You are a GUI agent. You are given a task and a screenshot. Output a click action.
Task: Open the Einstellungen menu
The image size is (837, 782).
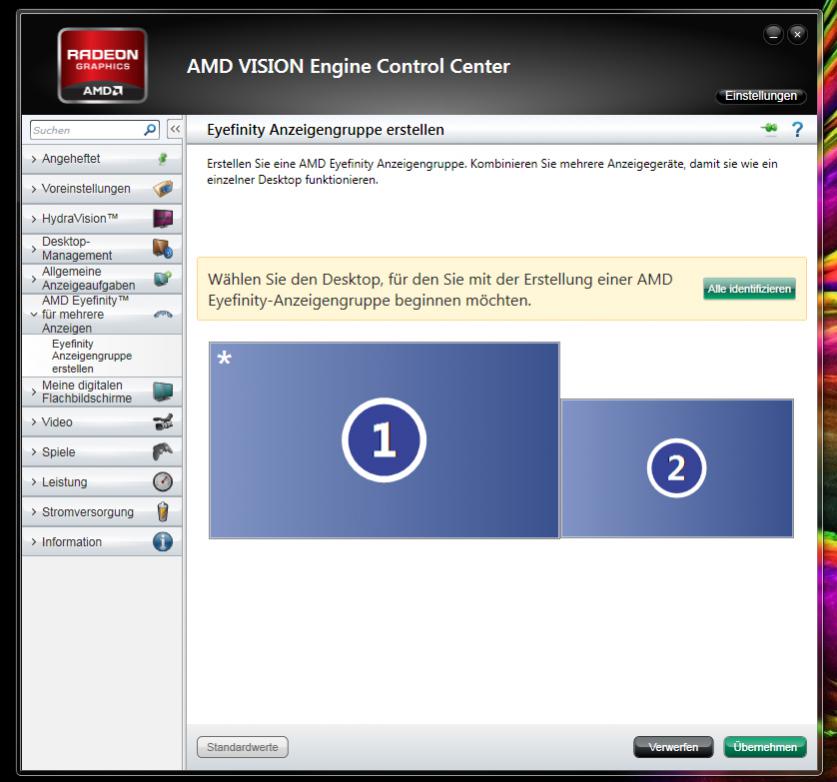(761, 96)
